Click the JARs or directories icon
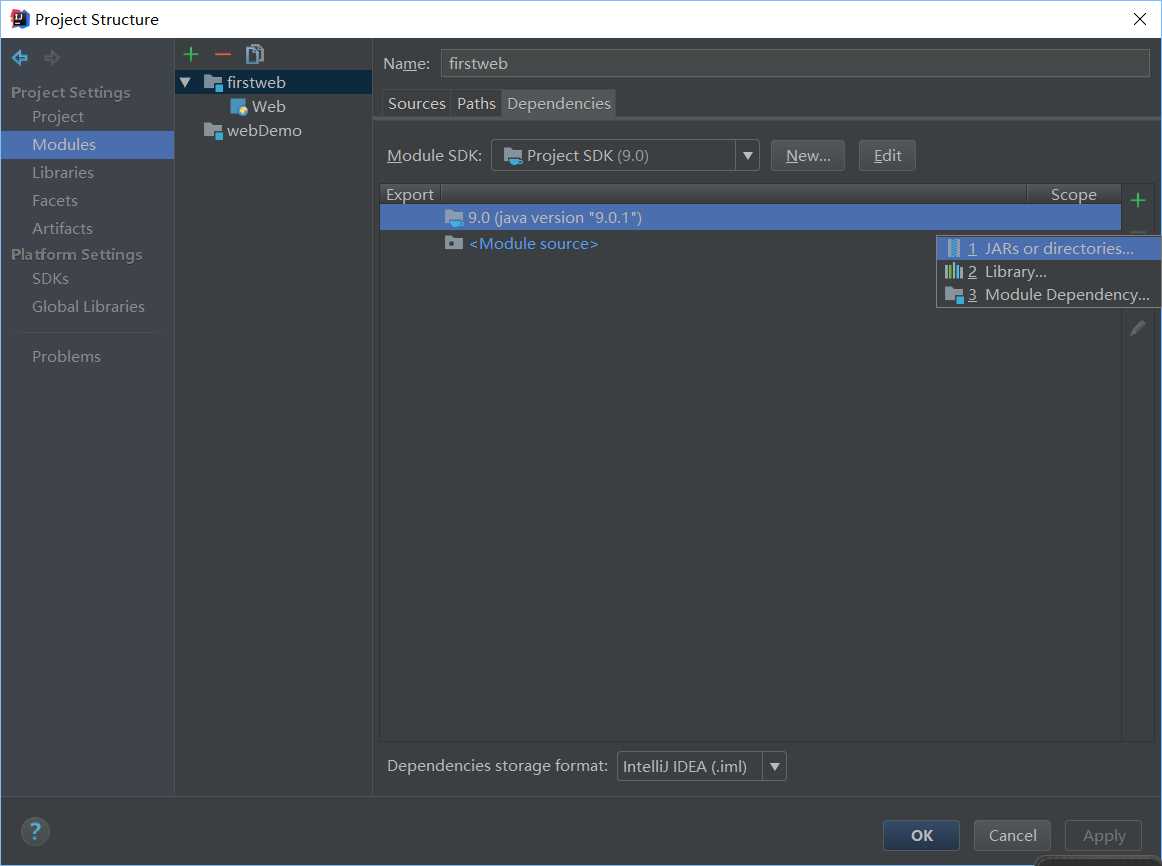 pos(954,248)
